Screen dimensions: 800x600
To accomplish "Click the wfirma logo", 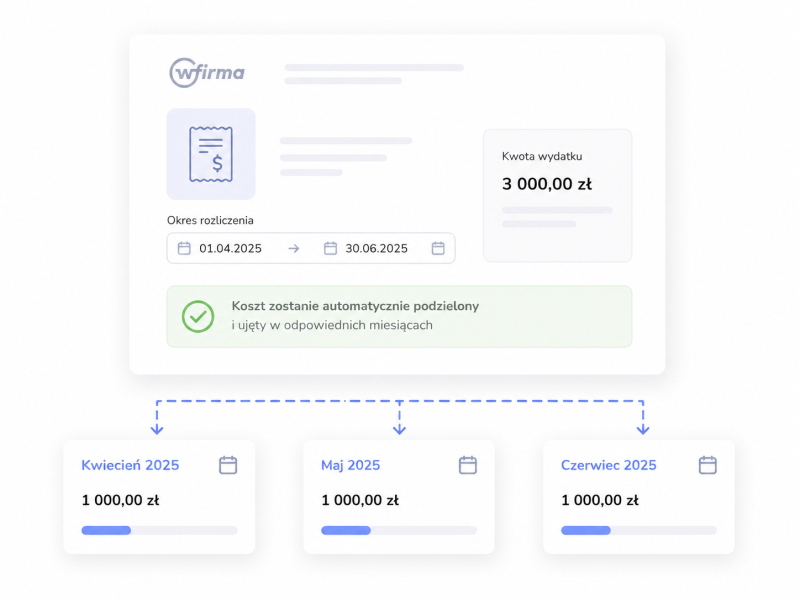I will [x=207, y=72].
